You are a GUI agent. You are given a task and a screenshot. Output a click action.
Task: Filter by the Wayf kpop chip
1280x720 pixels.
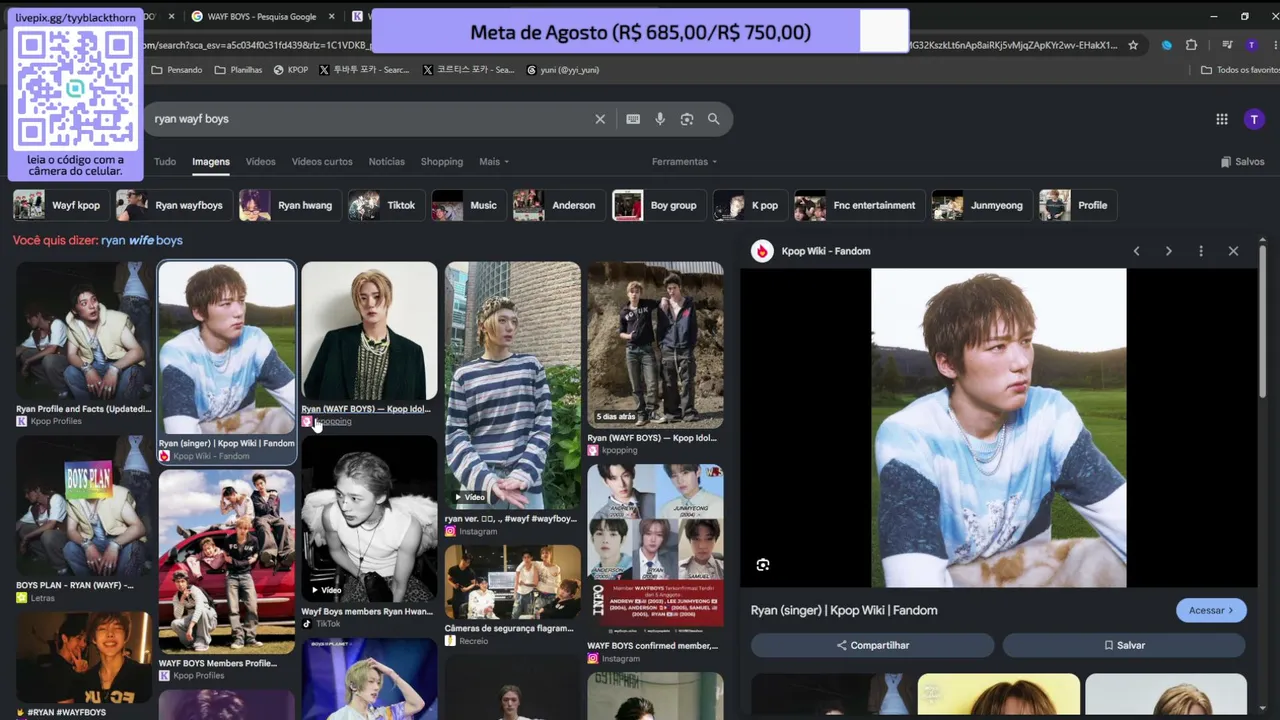61,206
